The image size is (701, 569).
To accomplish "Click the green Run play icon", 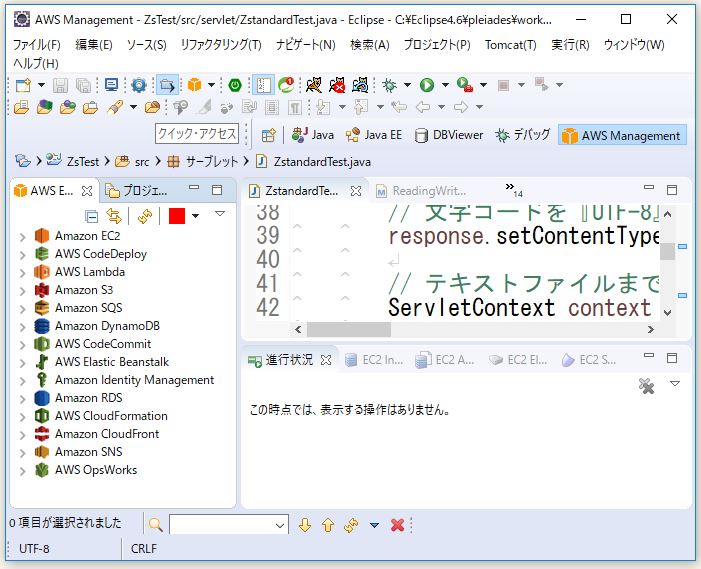I will point(427,85).
